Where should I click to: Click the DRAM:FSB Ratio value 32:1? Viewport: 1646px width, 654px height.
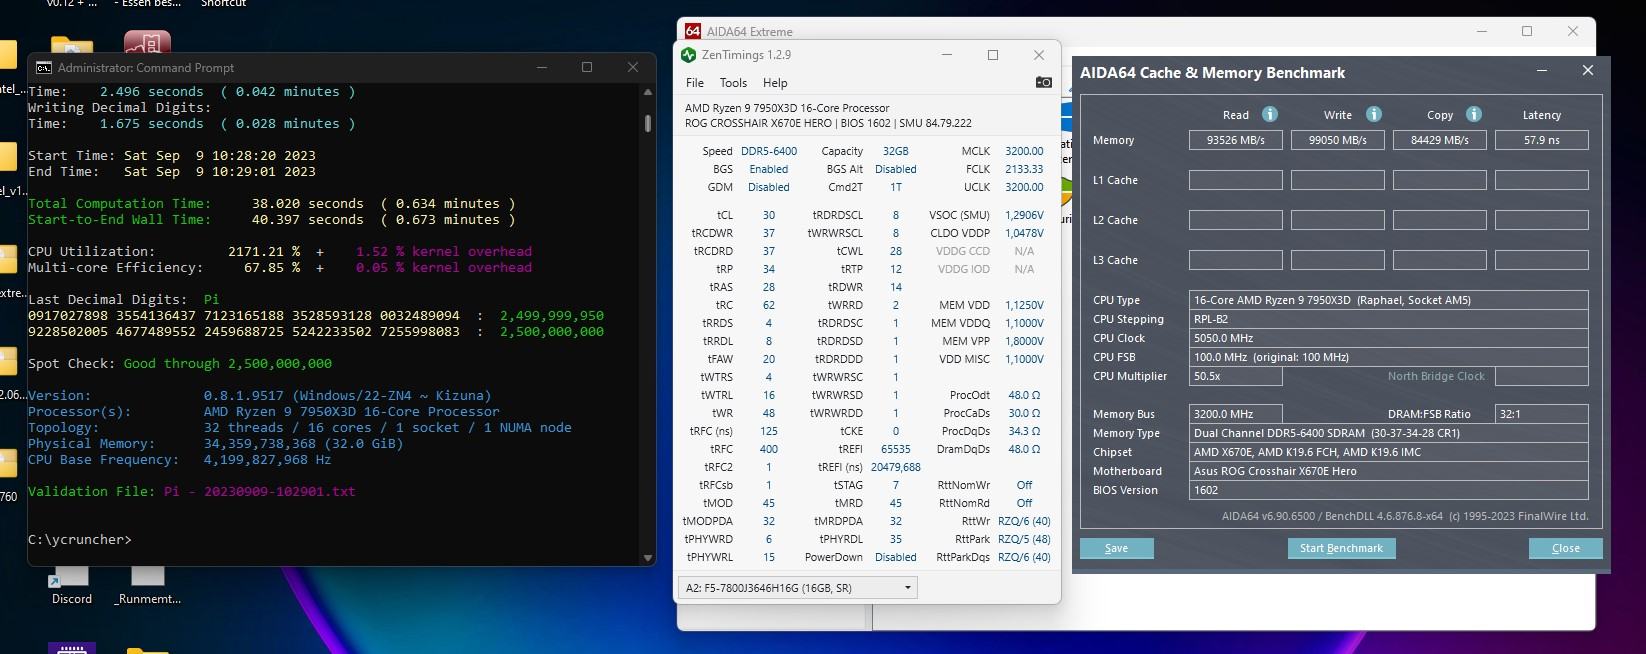pos(1542,414)
